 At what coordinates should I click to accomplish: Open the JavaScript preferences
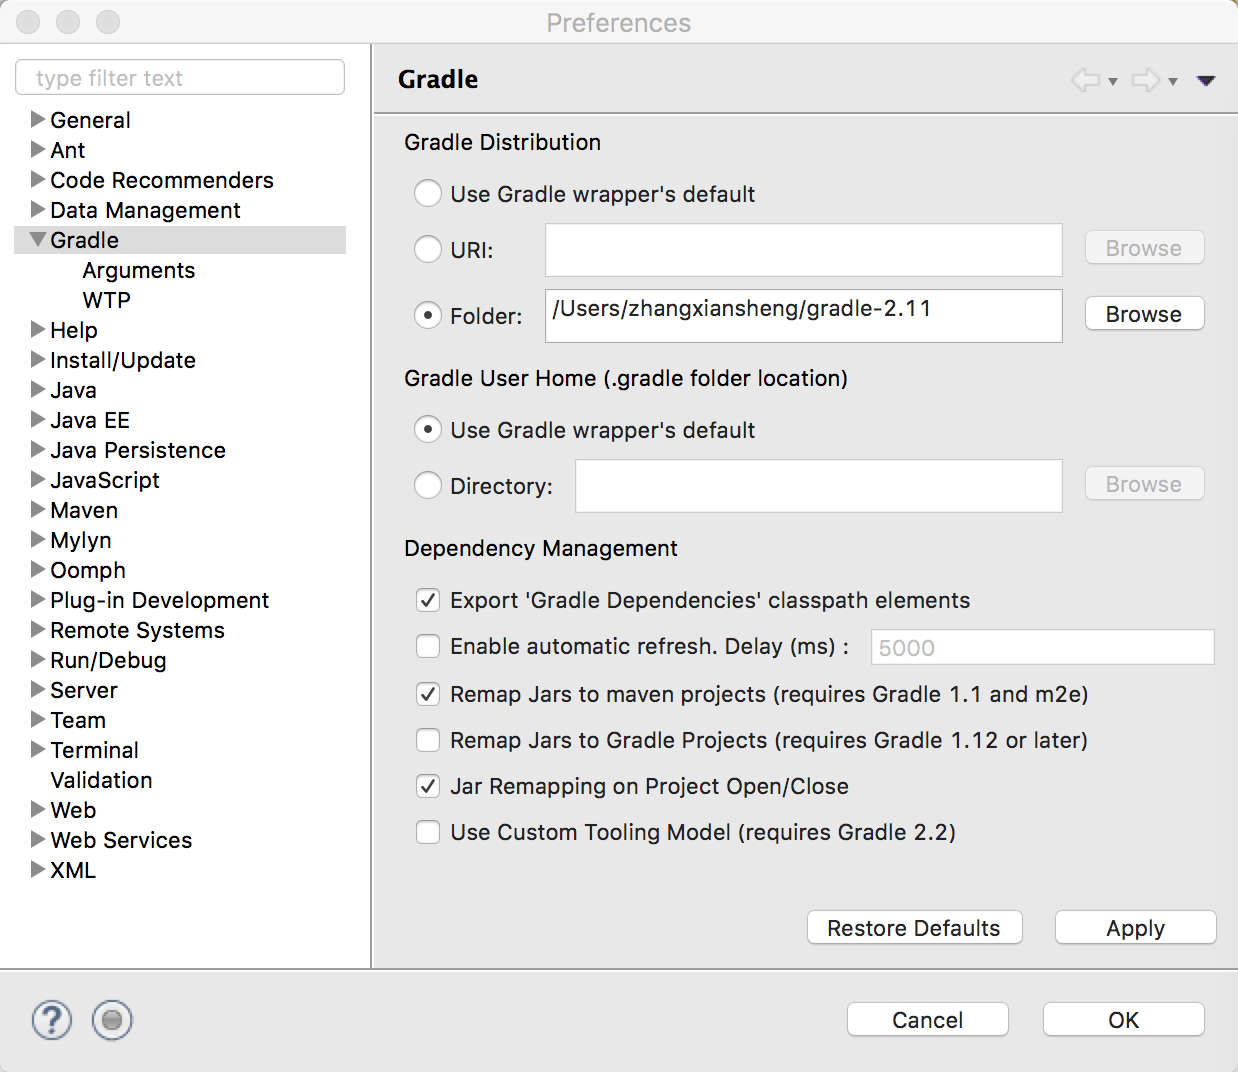click(x=105, y=480)
